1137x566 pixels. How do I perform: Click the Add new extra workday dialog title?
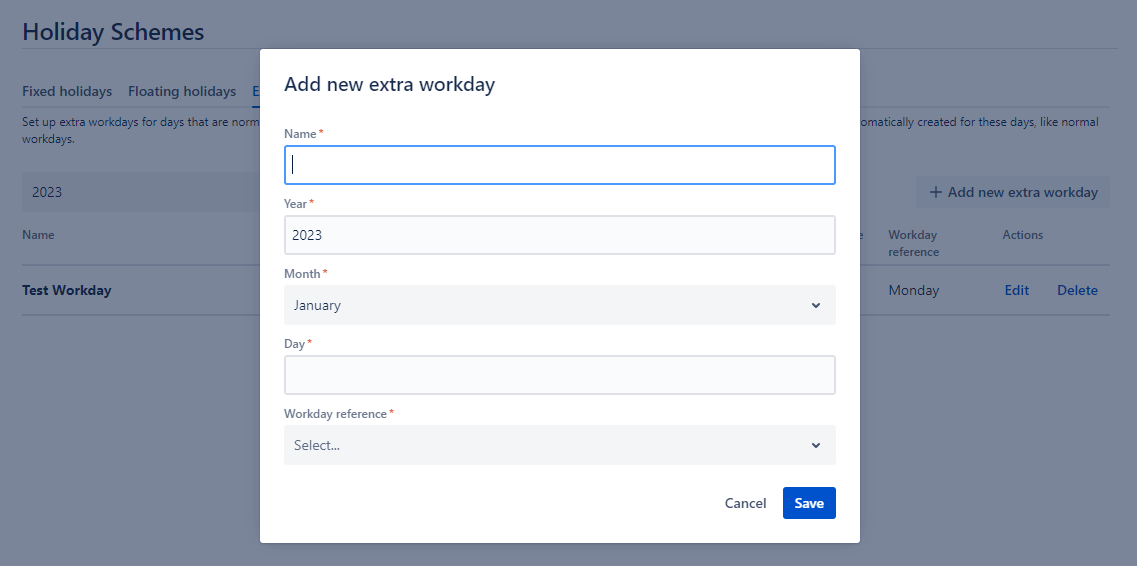pos(389,84)
